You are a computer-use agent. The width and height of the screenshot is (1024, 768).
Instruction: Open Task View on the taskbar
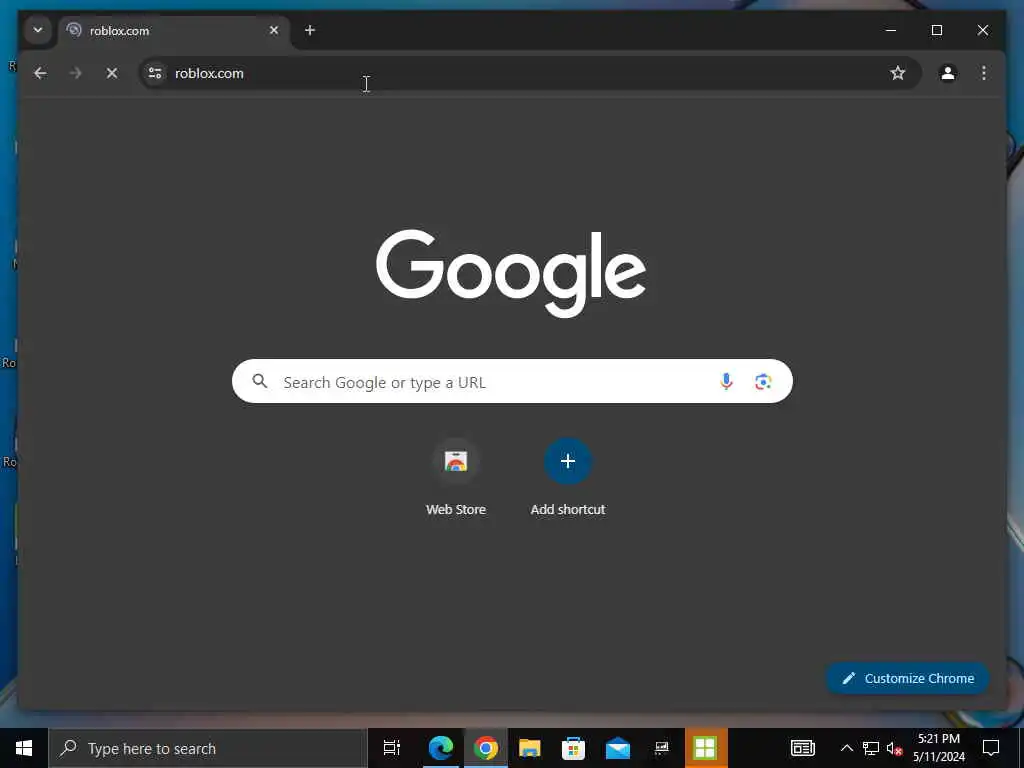392,748
